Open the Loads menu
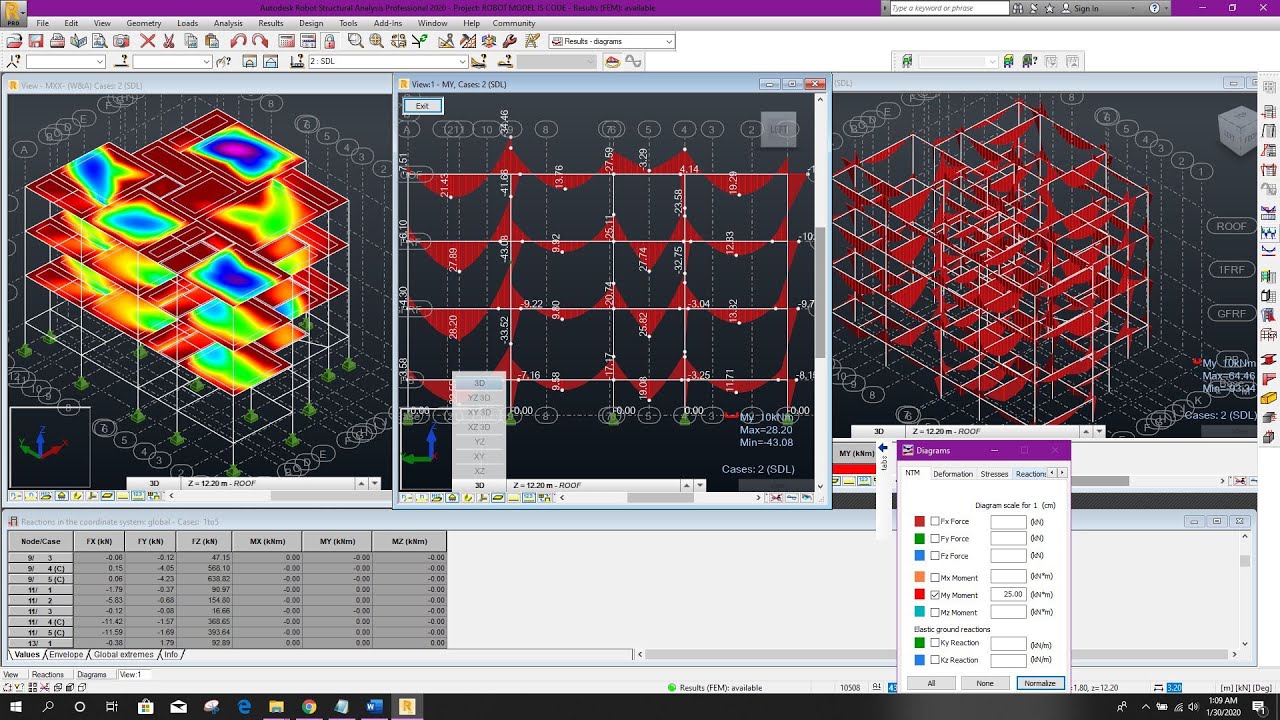 pyautogui.click(x=187, y=23)
